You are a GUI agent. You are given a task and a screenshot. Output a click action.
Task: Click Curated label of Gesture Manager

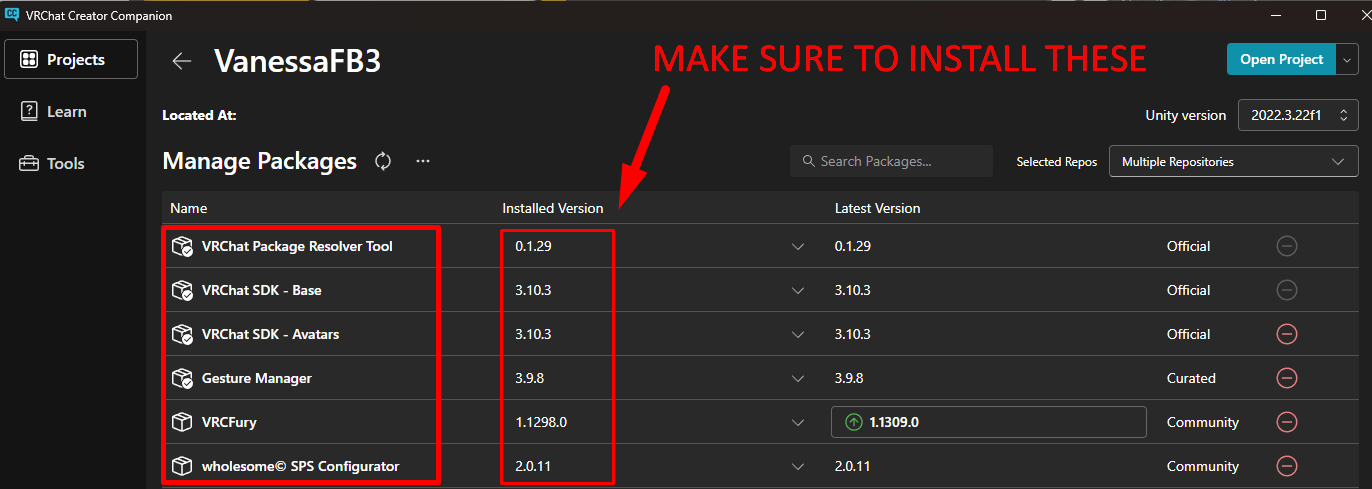pyautogui.click(x=1191, y=378)
